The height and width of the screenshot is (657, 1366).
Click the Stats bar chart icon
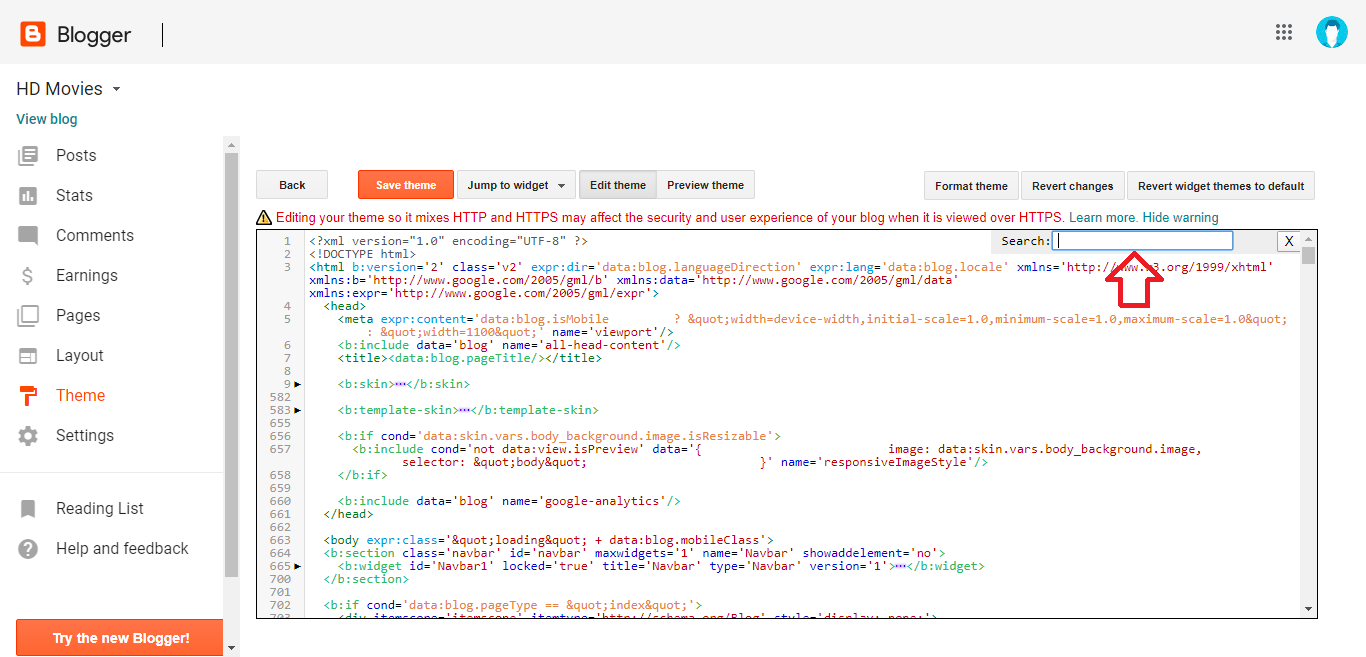pos(28,195)
